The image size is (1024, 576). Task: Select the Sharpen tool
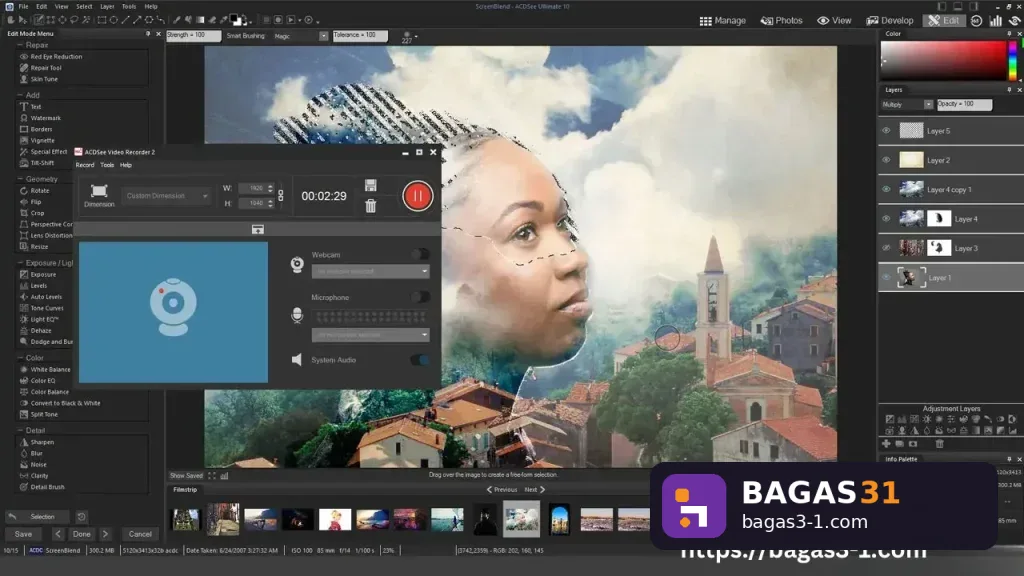point(37,442)
